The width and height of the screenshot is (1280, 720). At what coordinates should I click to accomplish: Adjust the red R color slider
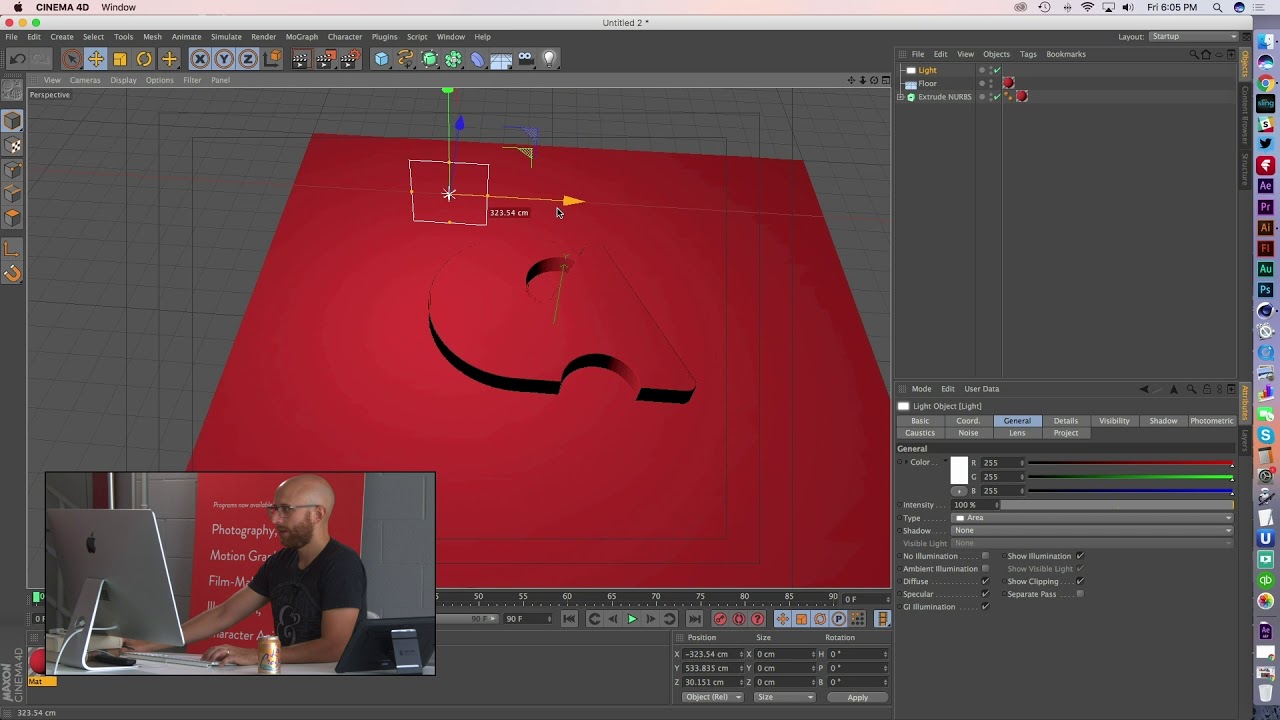(1131, 463)
